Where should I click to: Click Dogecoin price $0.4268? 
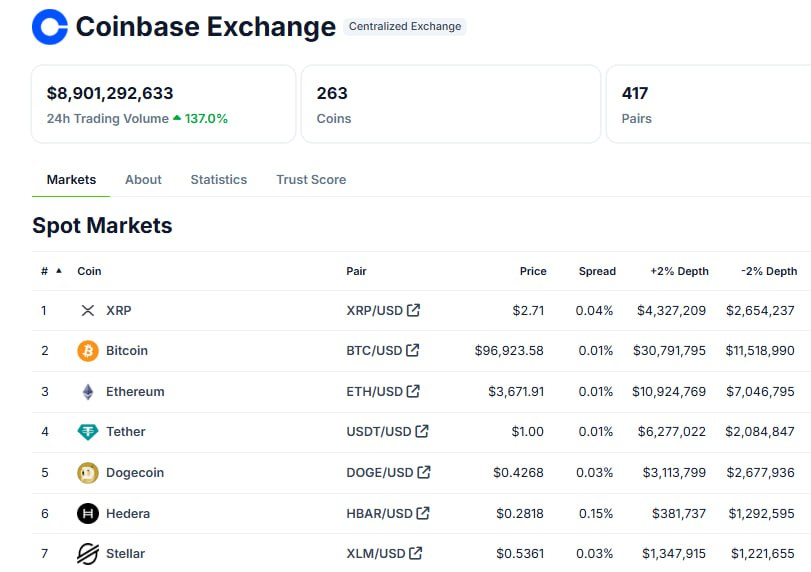[x=518, y=473]
